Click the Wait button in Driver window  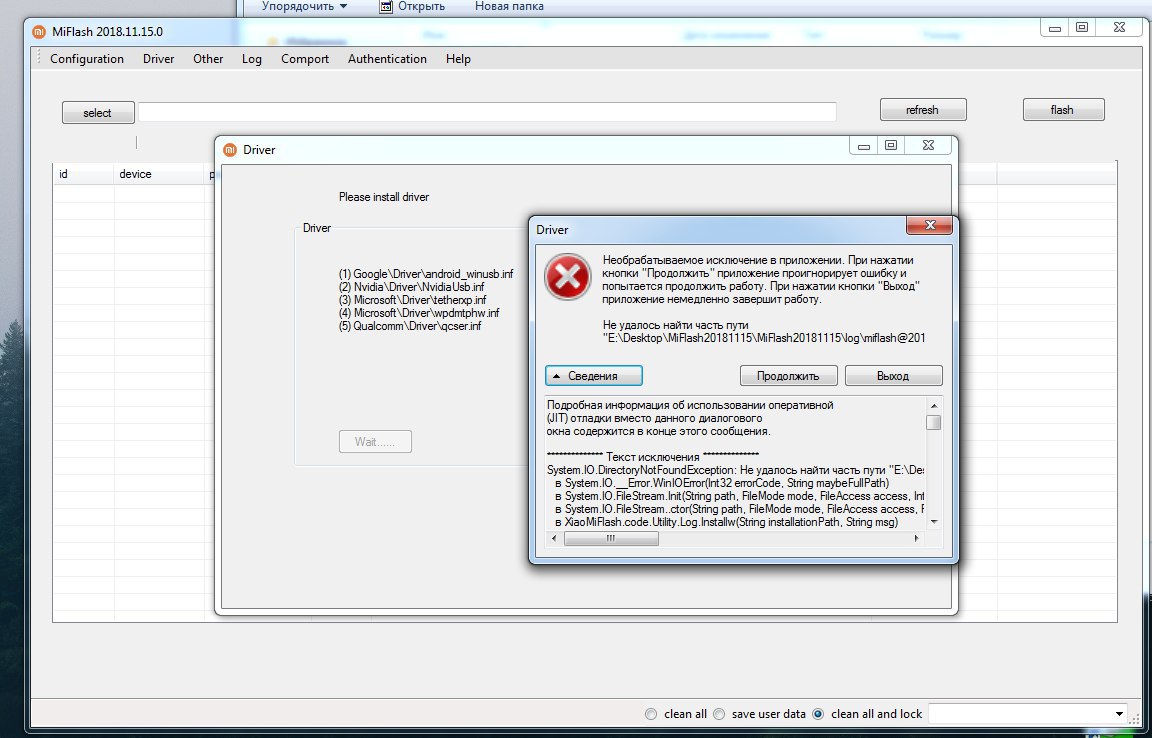point(375,442)
